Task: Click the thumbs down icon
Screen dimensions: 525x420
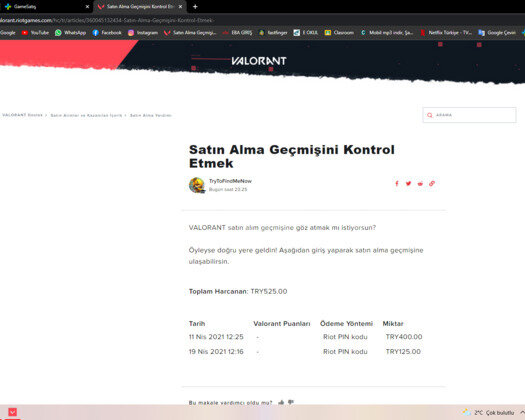Action: pos(291,402)
